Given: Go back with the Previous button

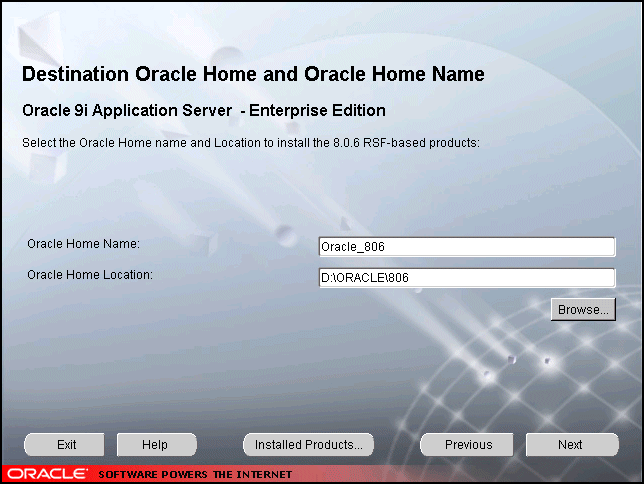Looking at the screenshot, I should click(467, 445).
